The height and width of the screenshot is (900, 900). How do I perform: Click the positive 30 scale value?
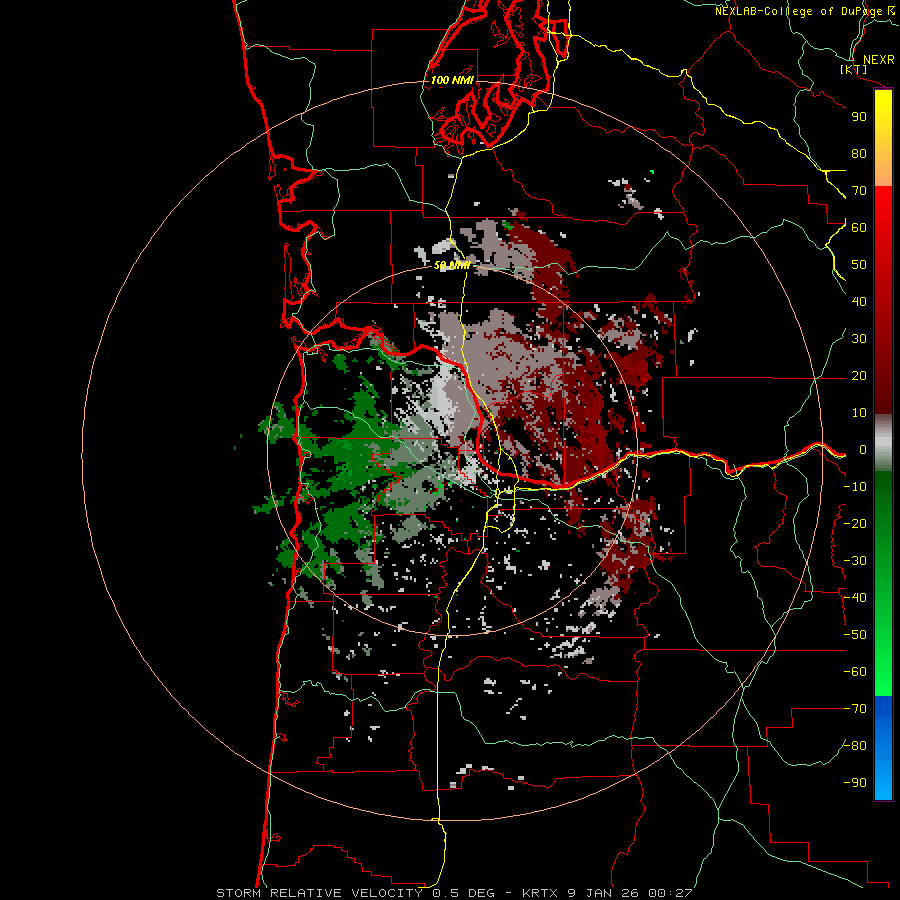[859, 339]
